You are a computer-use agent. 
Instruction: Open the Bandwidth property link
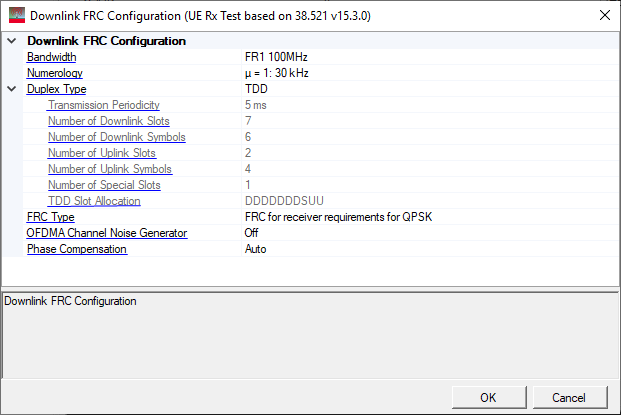coord(51,57)
